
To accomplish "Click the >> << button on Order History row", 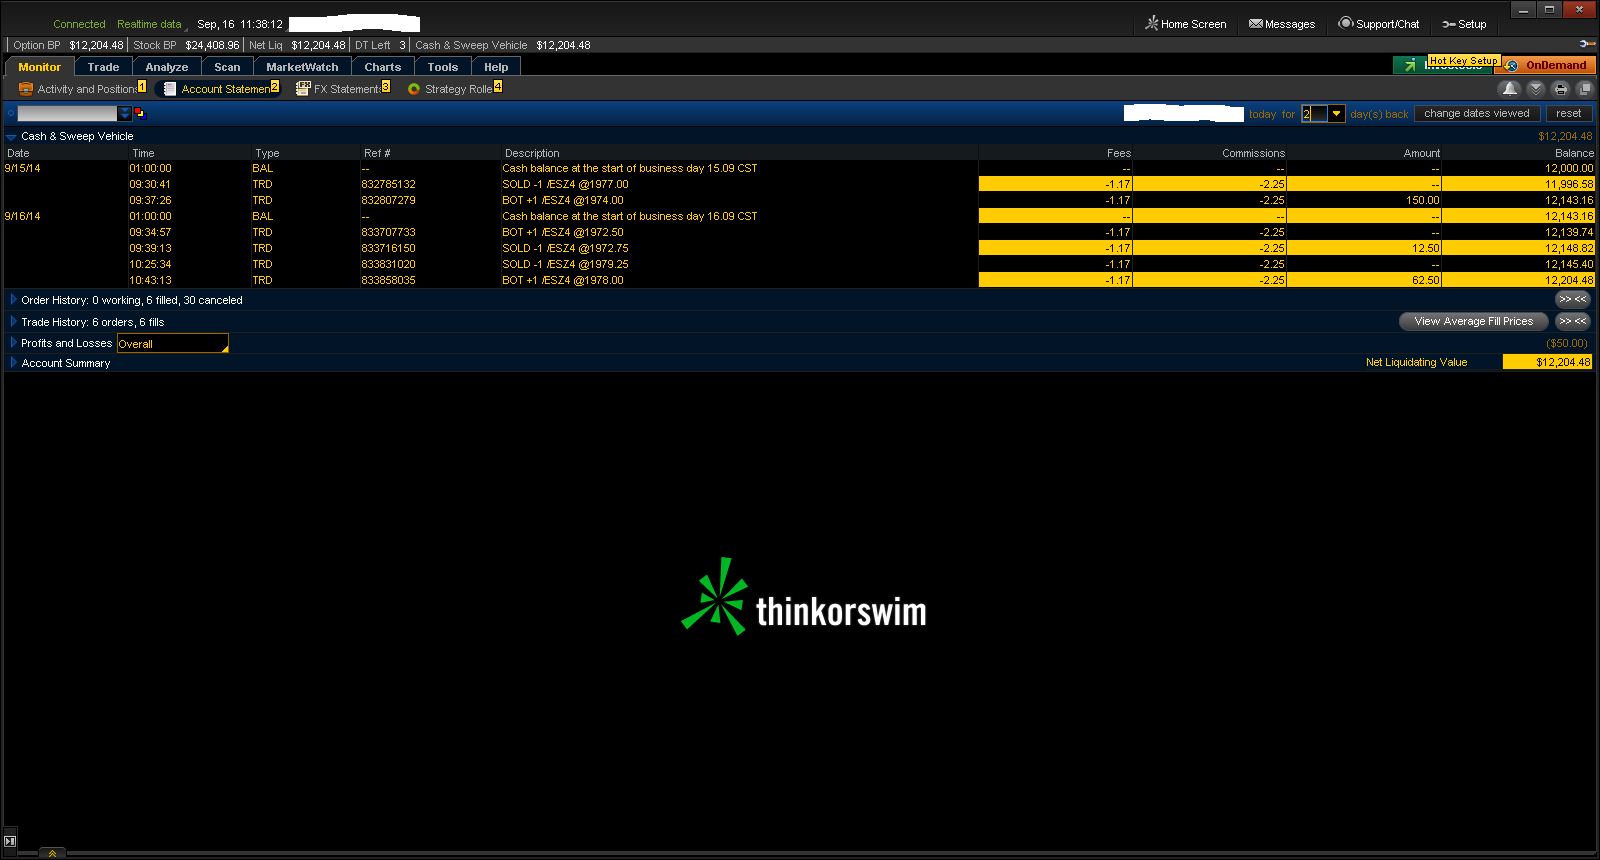I will coord(1573,299).
